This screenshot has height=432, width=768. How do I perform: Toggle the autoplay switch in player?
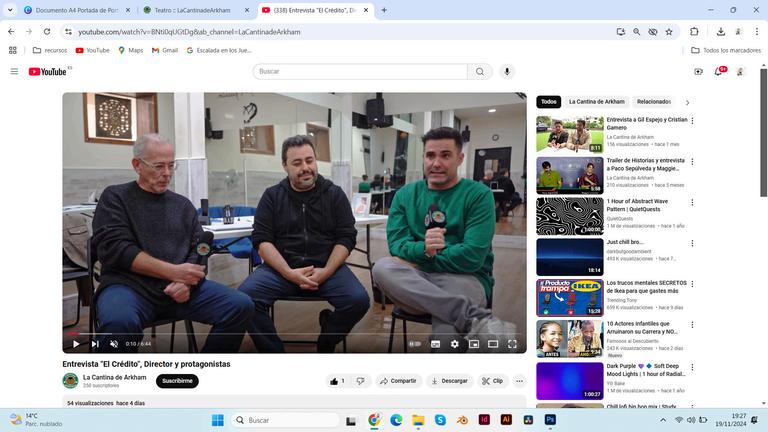point(415,344)
